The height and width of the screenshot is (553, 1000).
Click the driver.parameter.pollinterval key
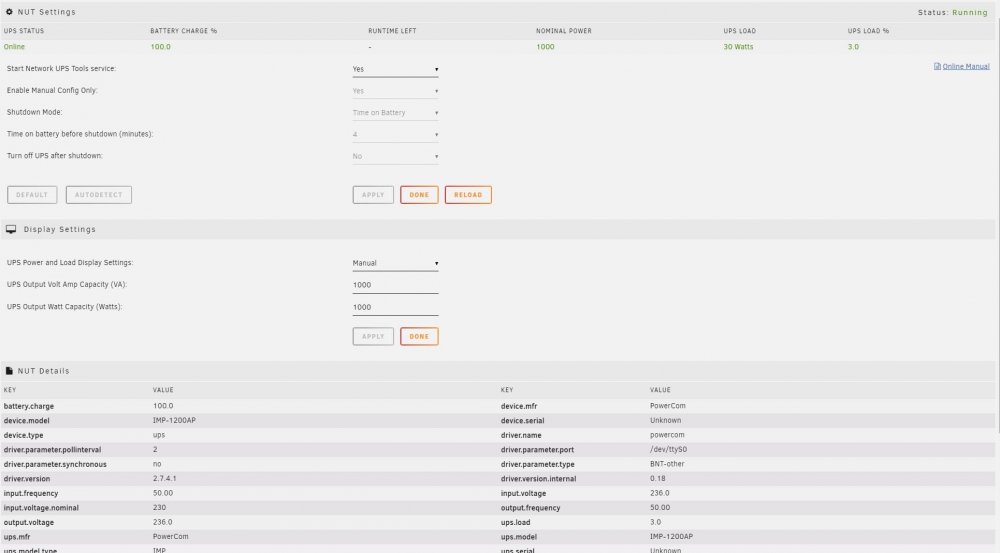tap(52, 450)
